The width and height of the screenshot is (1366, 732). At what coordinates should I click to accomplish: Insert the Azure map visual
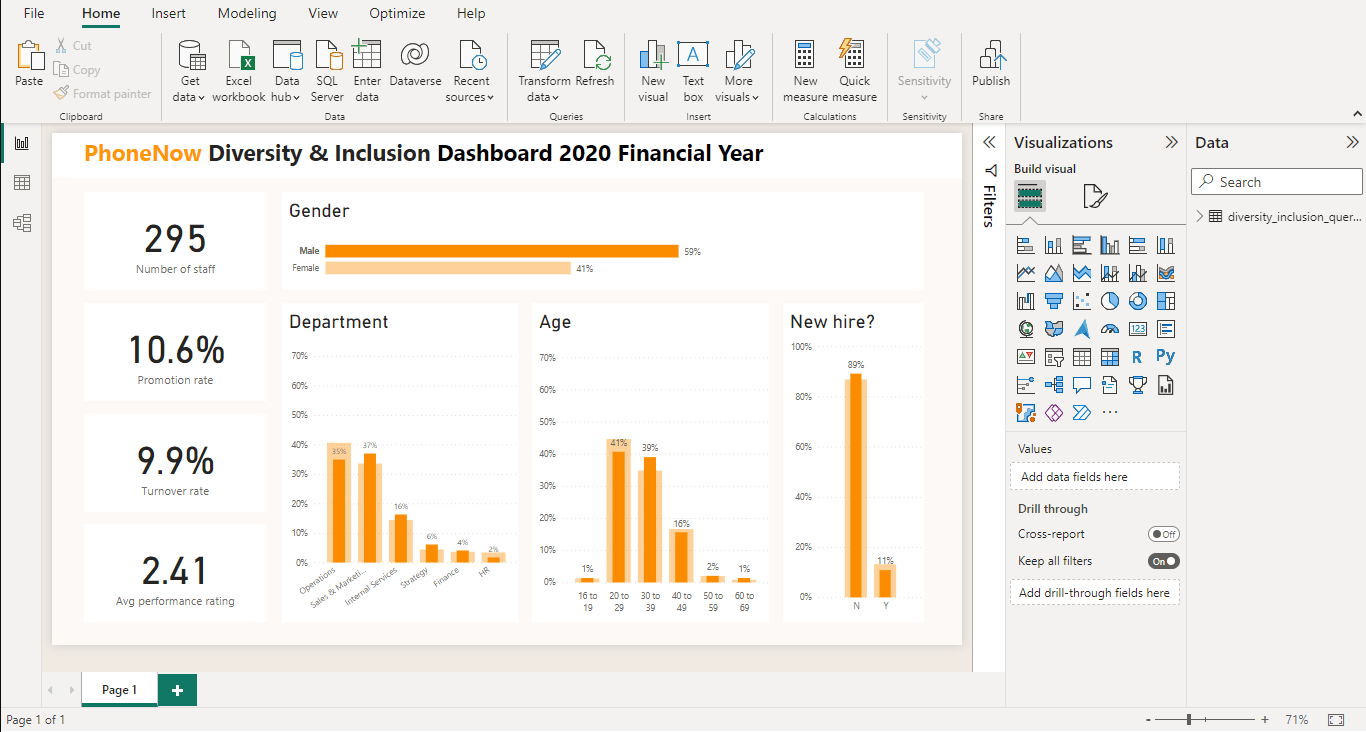pos(1081,329)
